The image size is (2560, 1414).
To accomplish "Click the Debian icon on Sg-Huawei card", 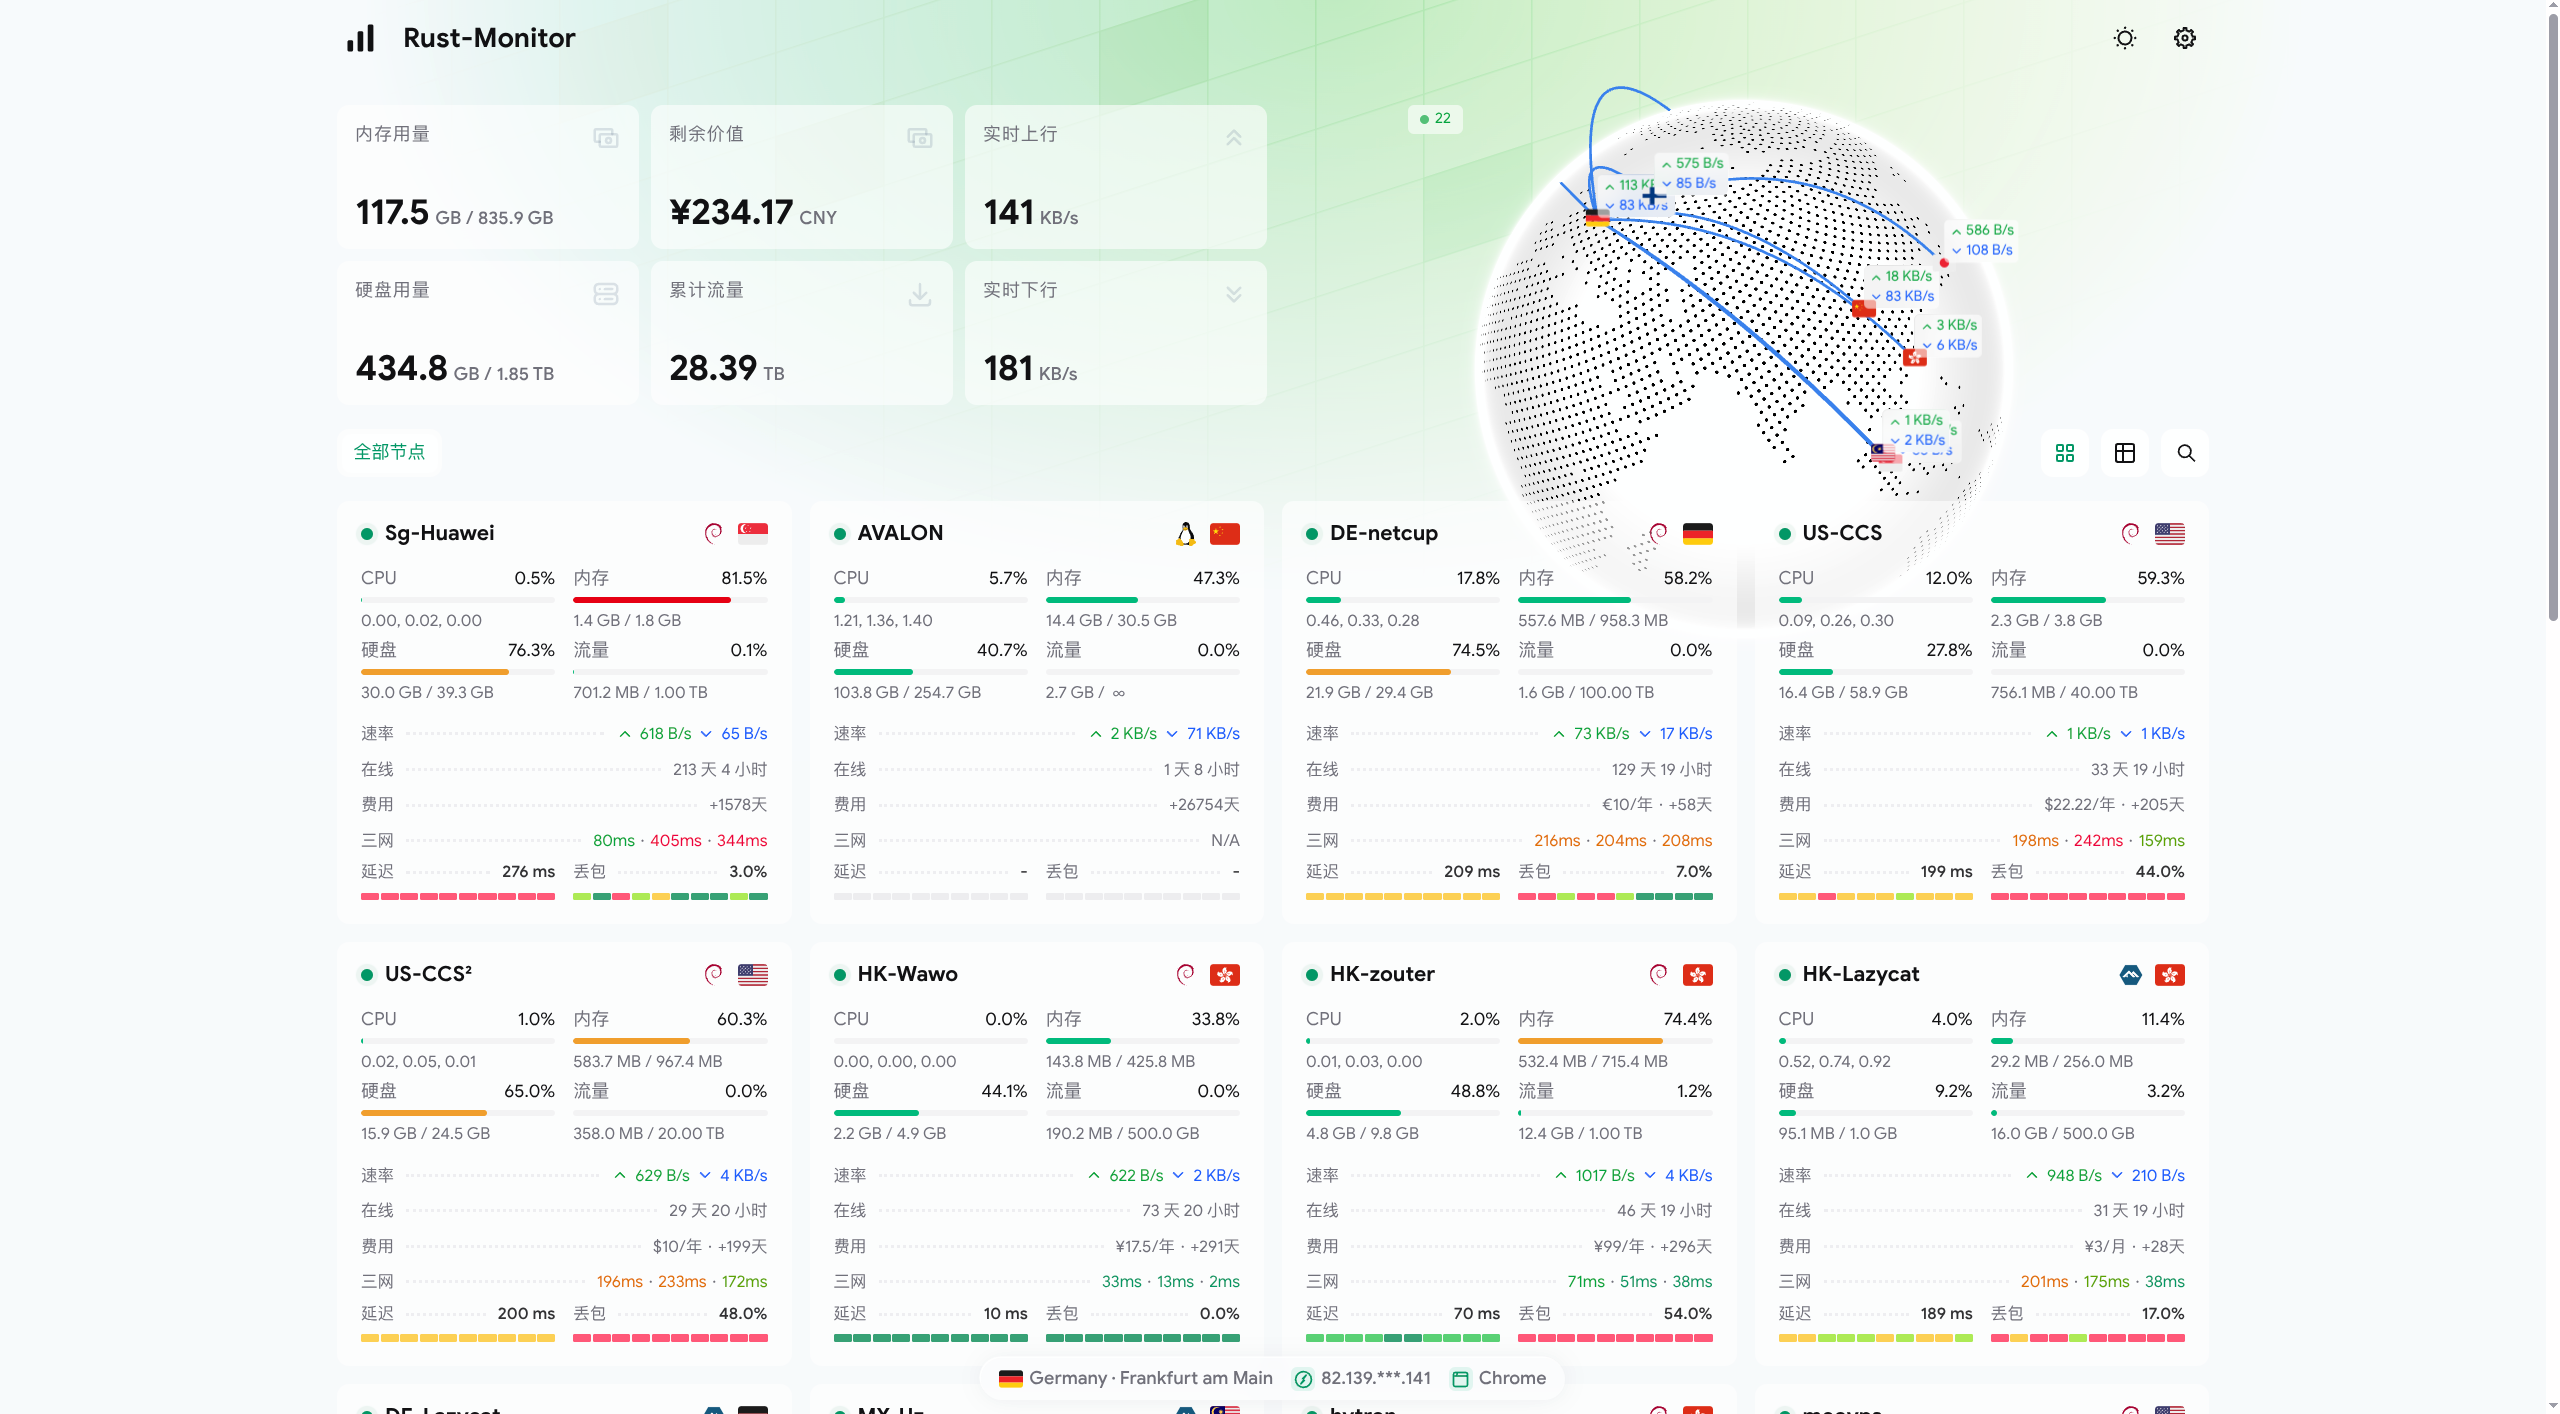I will (x=713, y=534).
